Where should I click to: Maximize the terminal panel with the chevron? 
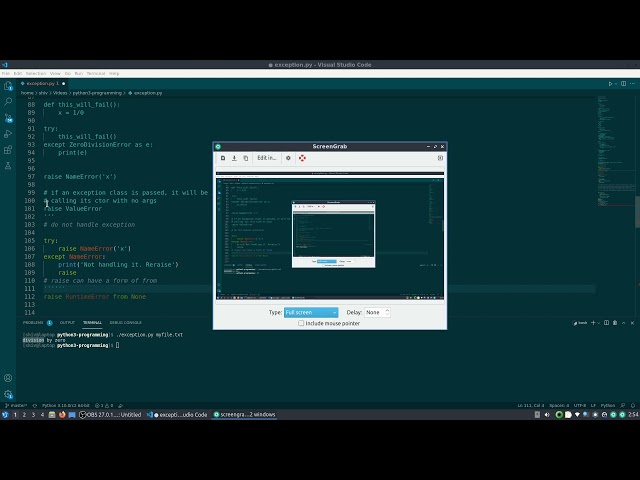tap(624, 323)
